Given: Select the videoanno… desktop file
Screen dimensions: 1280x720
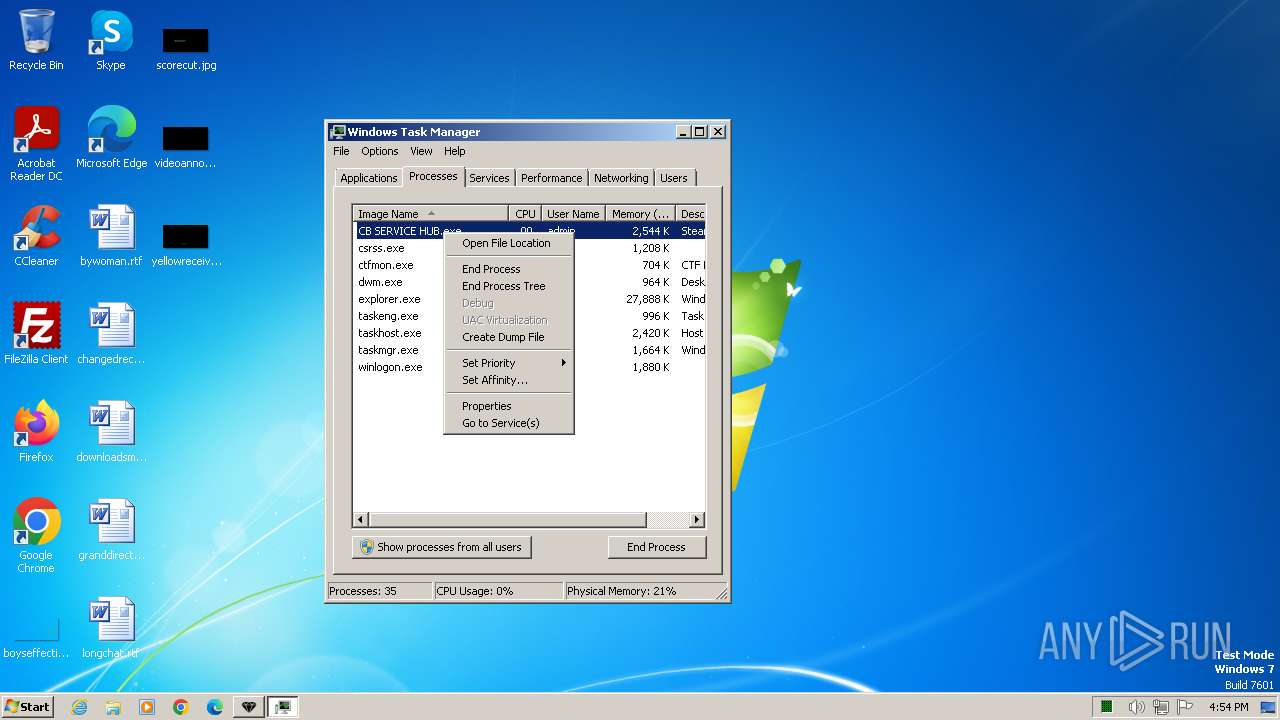Looking at the screenshot, I should coord(186,146).
